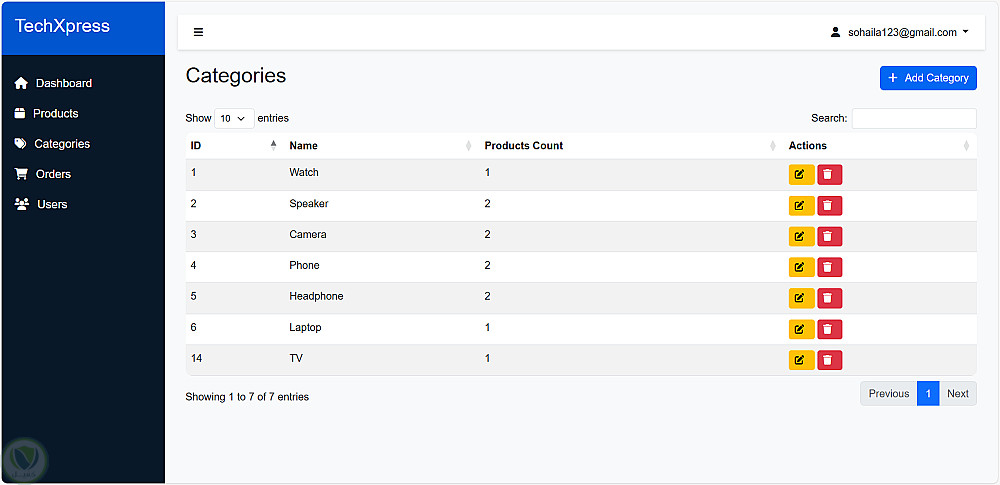1000x485 pixels.
Task: Go to Products in sidebar
Action: pyautogui.click(x=55, y=113)
